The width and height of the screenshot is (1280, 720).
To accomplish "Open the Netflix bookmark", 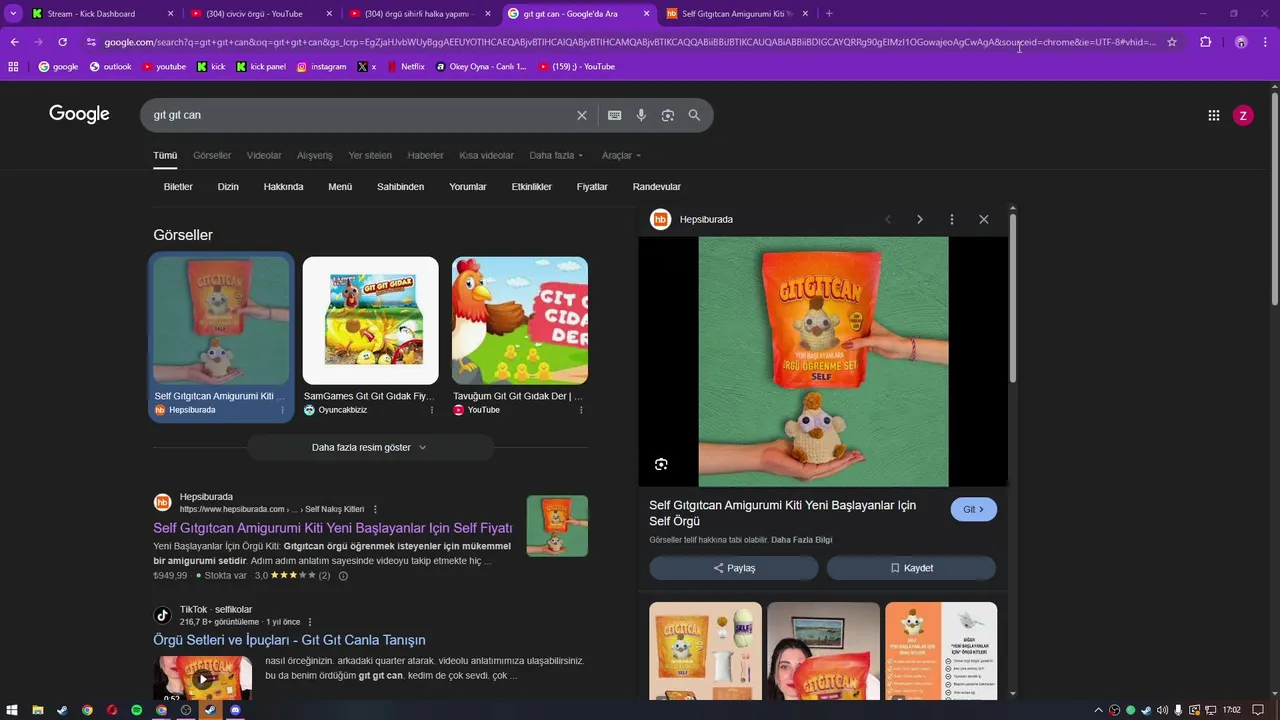I will click(x=405, y=67).
